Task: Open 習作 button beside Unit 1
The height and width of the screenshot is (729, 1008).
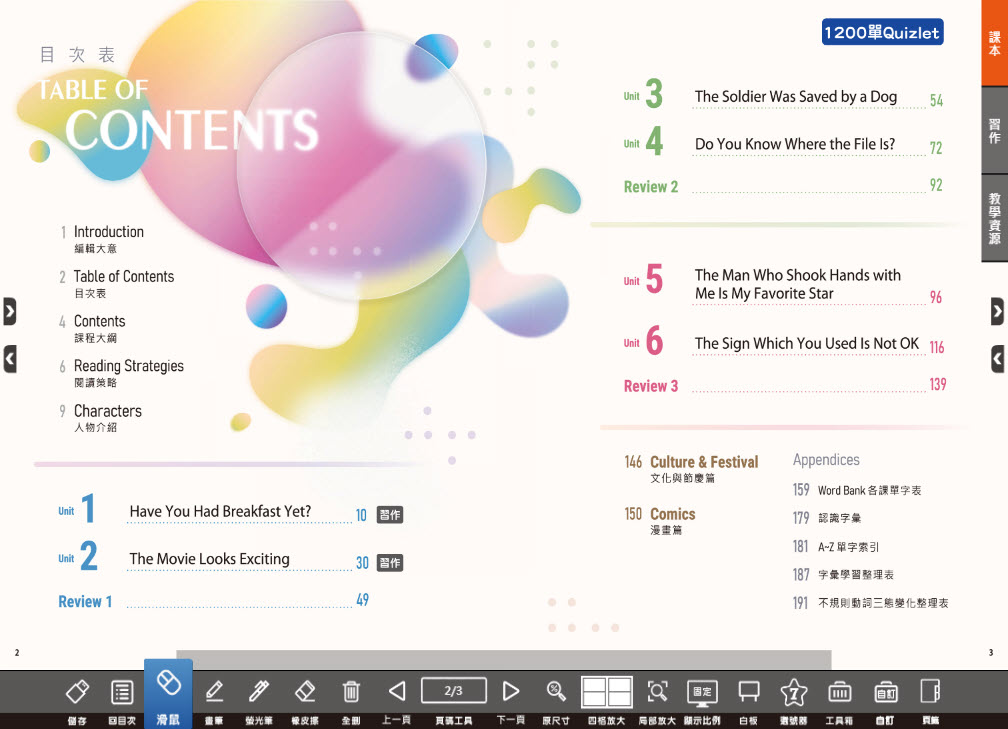Action: click(x=390, y=515)
